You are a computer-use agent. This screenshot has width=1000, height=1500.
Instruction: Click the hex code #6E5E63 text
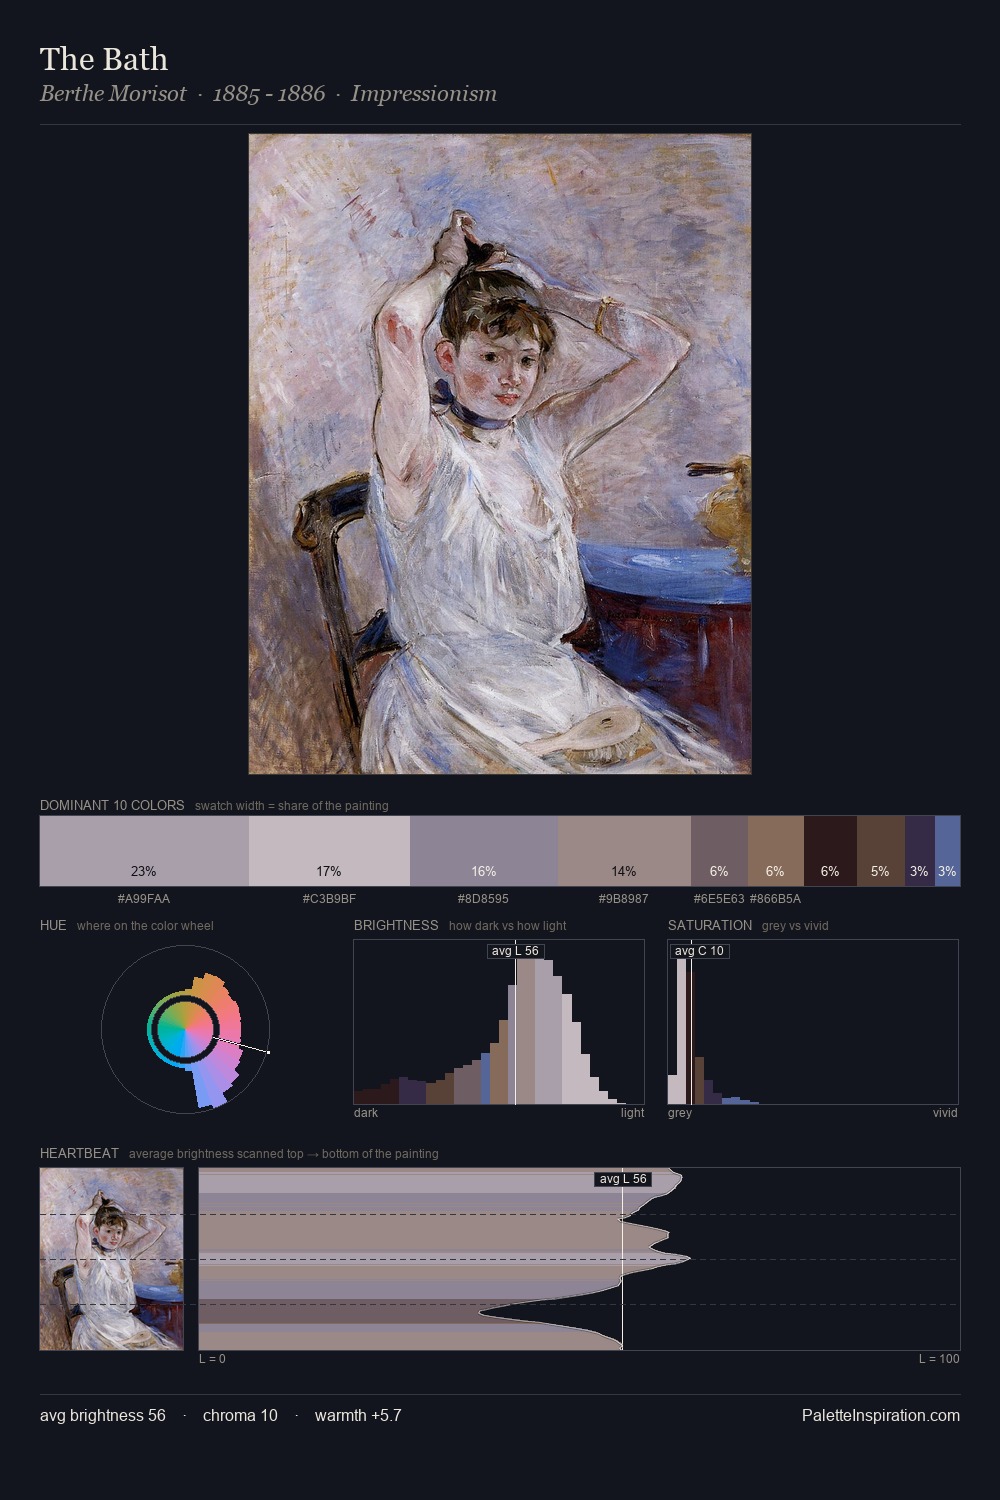719,898
